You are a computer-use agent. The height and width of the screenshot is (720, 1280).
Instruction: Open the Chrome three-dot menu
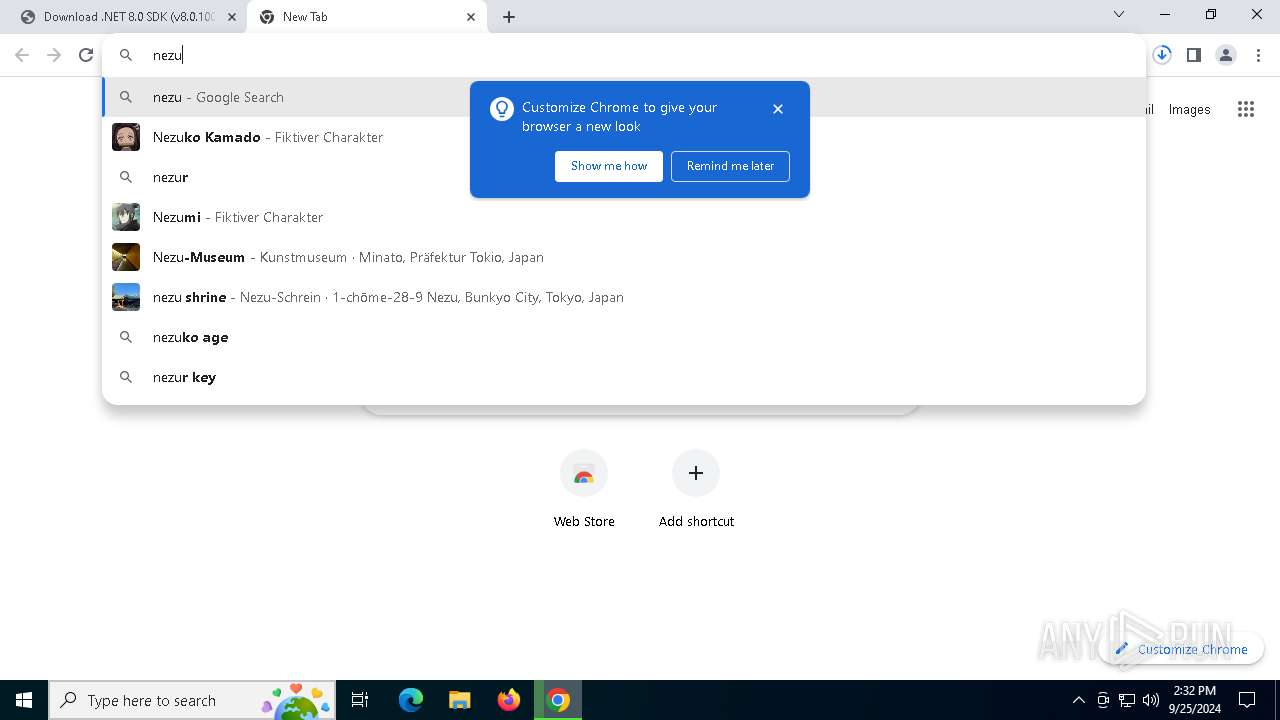1258,55
